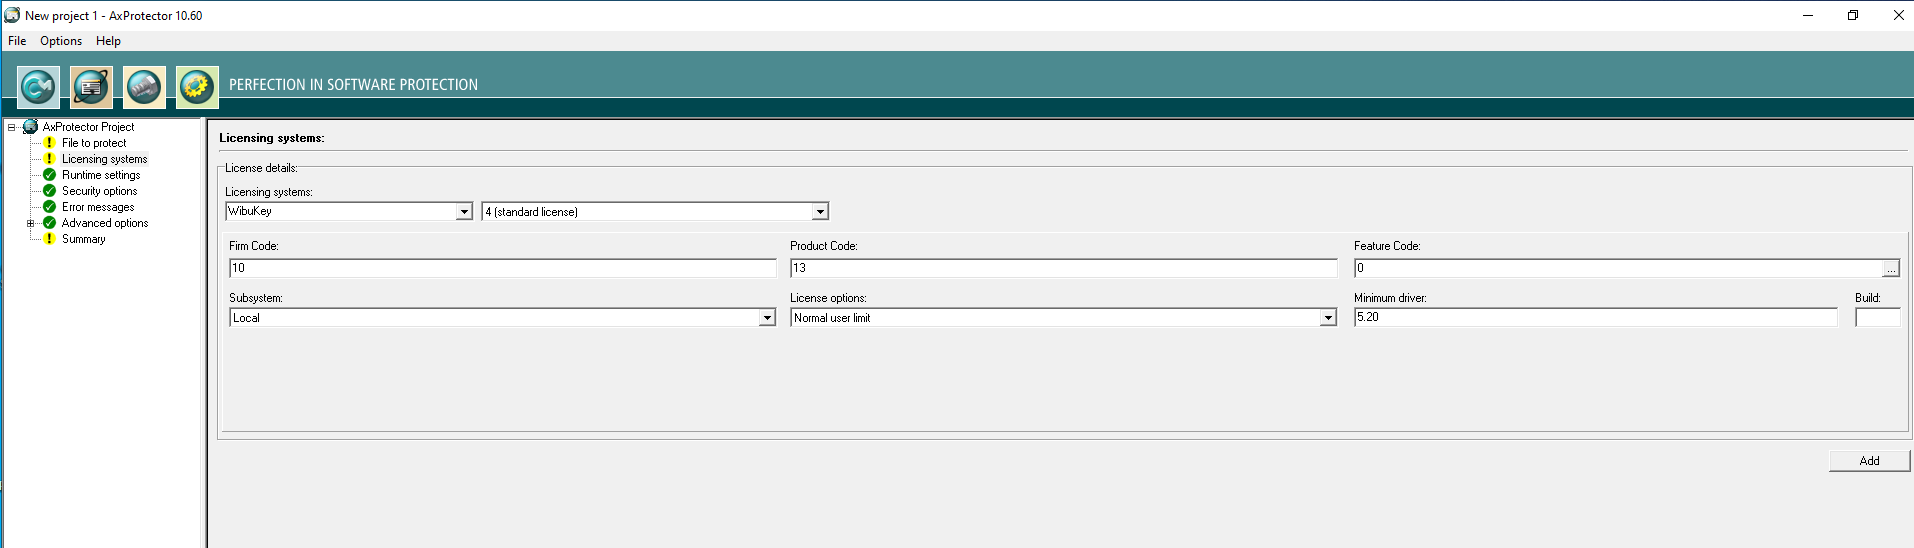1914x548 pixels.
Task: Select File to protect in tree
Action: point(94,143)
